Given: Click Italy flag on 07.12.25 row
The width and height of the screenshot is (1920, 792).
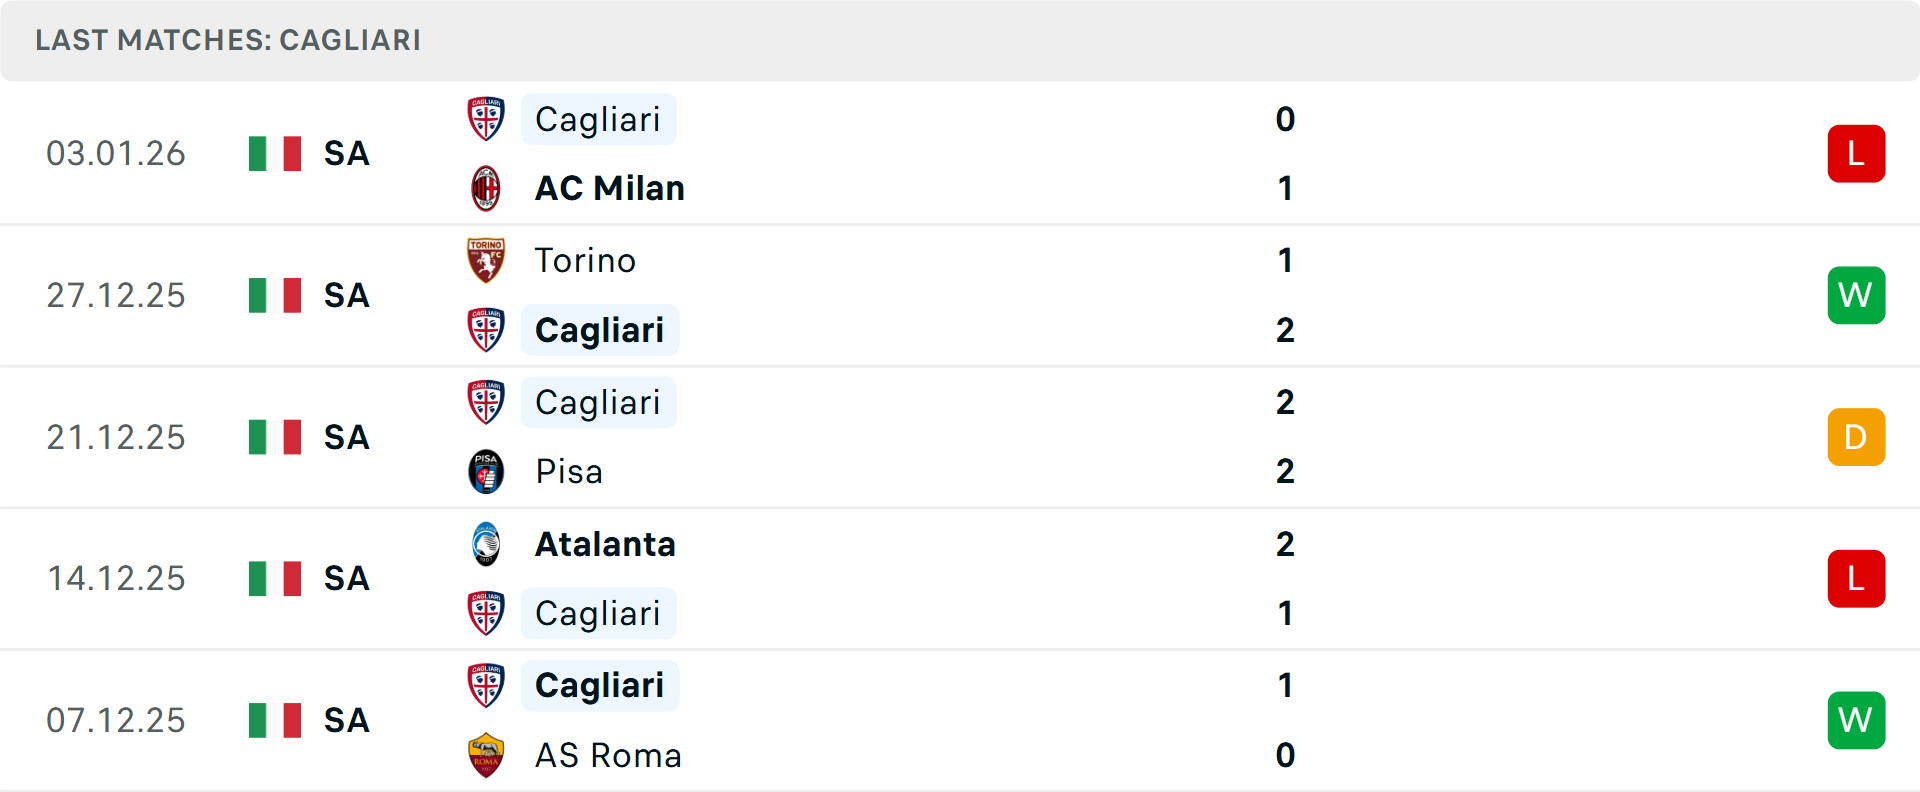Looking at the screenshot, I should (x=275, y=720).
